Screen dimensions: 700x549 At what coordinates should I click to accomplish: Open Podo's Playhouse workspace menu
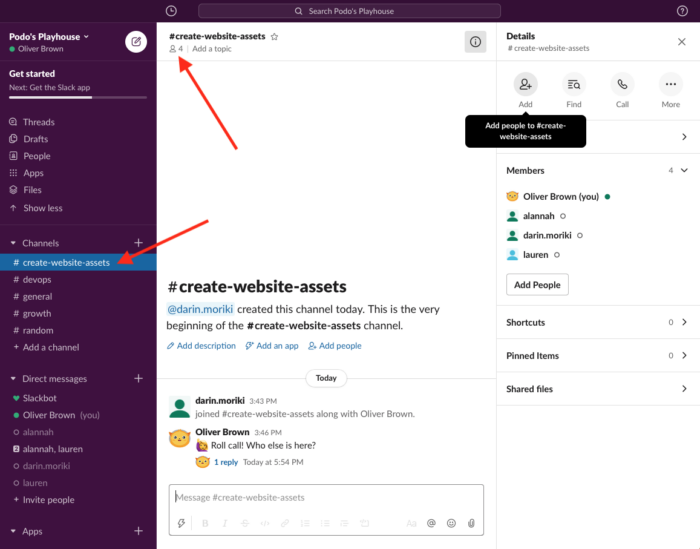click(x=49, y=36)
